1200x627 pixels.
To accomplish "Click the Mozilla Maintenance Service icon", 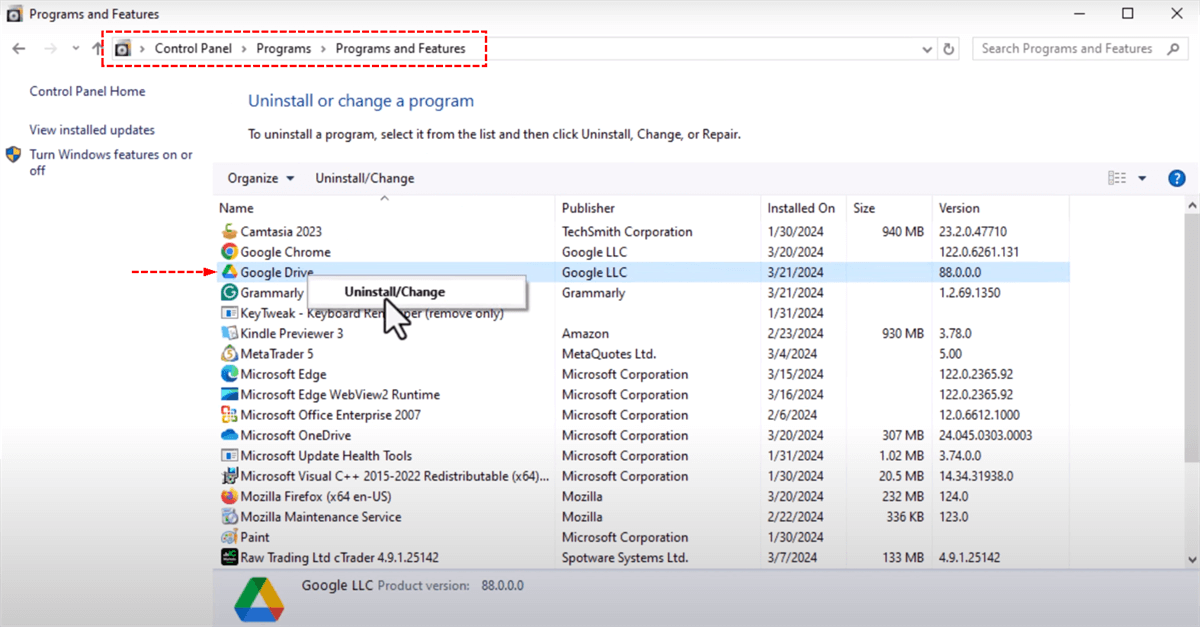I will click(229, 517).
